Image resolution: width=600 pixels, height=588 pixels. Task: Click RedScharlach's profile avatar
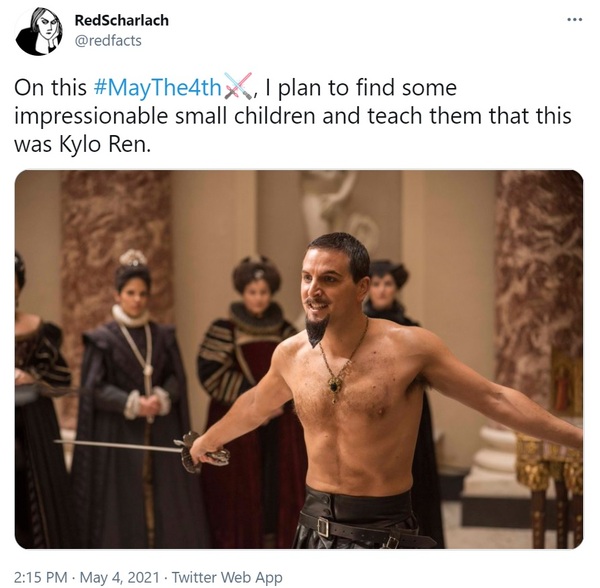pos(39,32)
